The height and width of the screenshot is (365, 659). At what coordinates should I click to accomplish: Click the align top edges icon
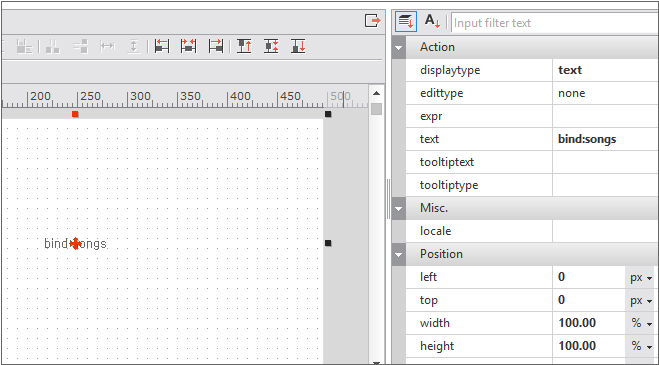tap(244, 46)
